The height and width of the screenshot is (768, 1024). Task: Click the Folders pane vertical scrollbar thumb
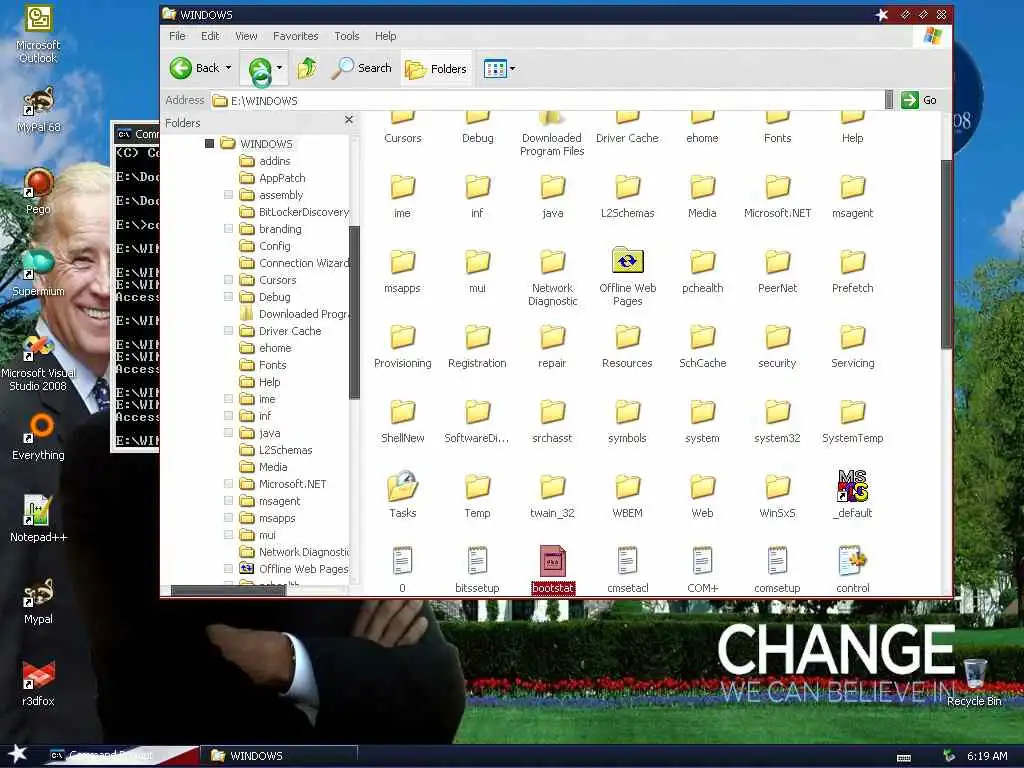pos(354,312)
